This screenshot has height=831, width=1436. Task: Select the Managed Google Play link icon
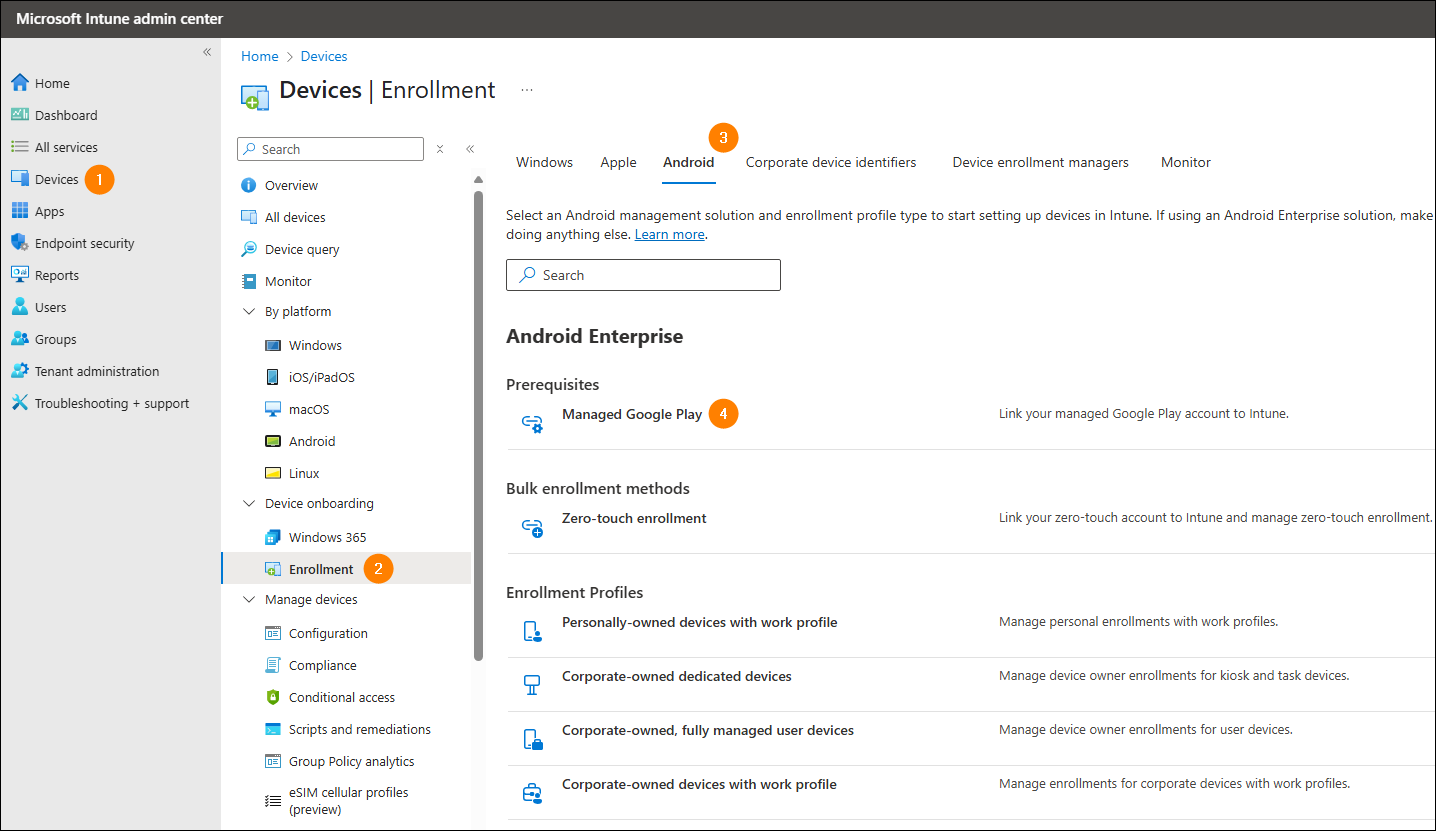coord(532,423)
